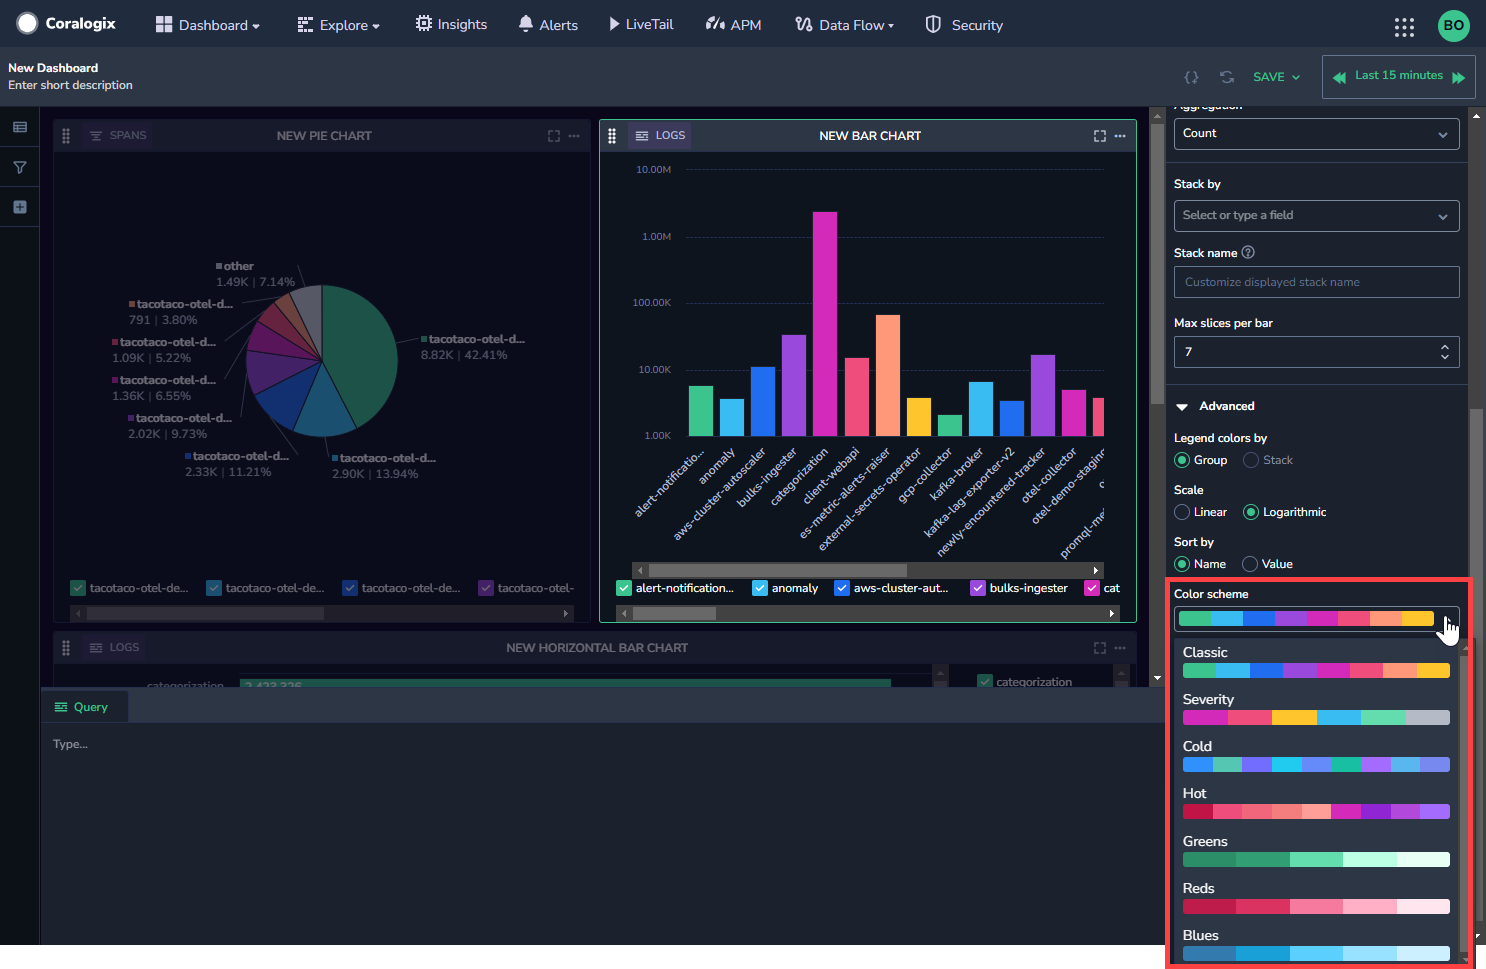Choose the Reds color palette swatch

[1316, 907]
